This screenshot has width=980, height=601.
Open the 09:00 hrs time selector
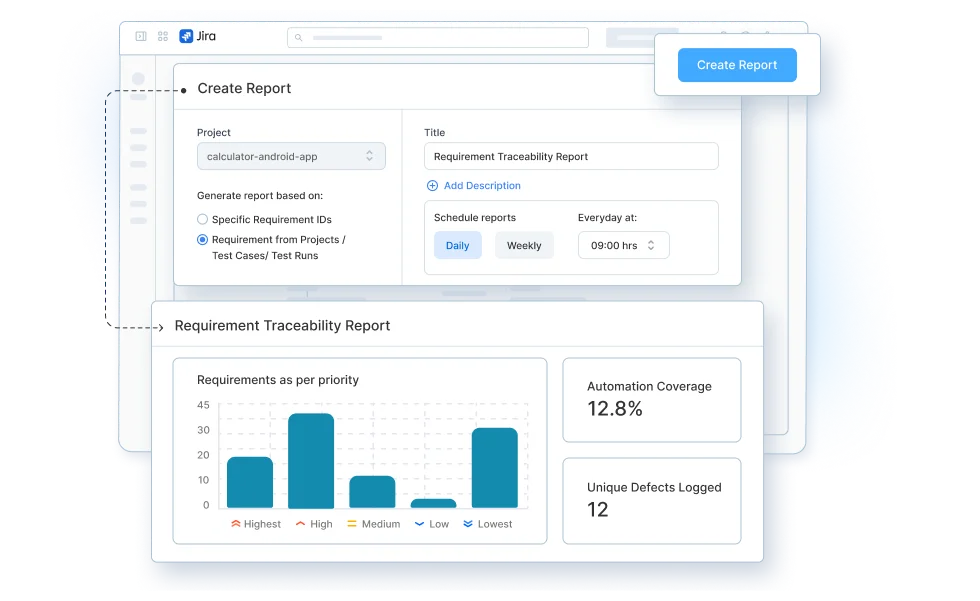pos(623,245)
